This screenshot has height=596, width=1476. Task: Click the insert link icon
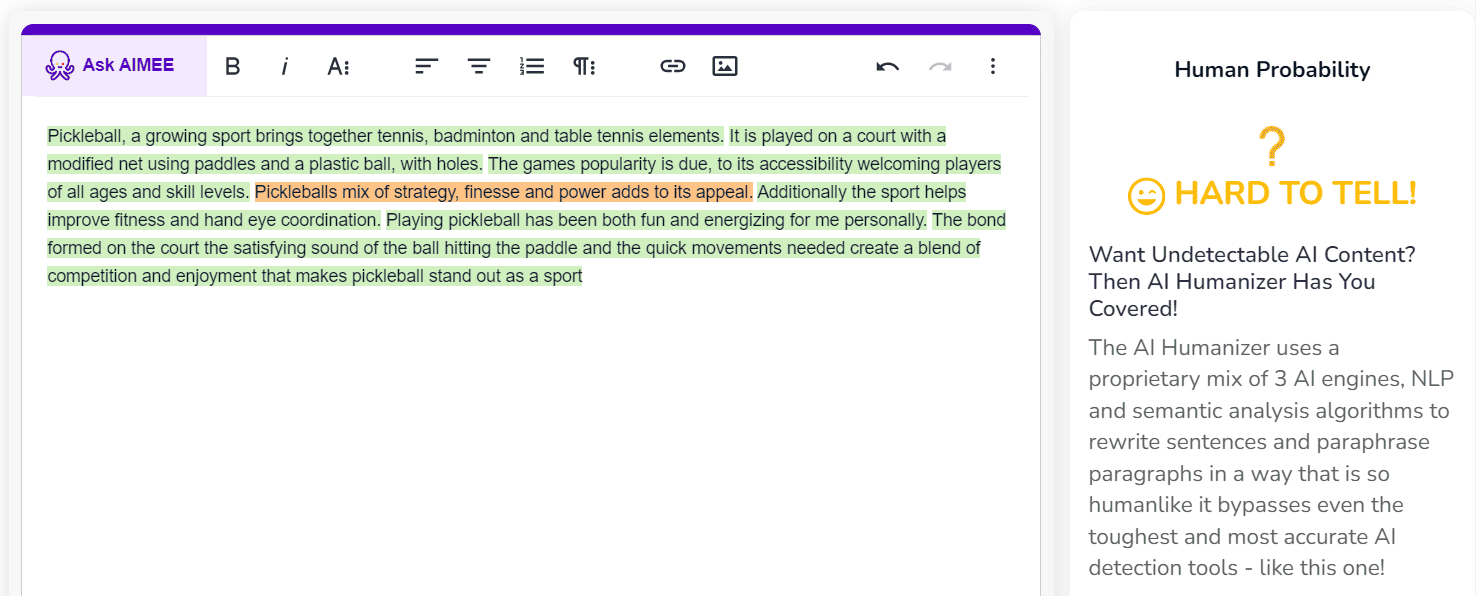click(673, 66)
